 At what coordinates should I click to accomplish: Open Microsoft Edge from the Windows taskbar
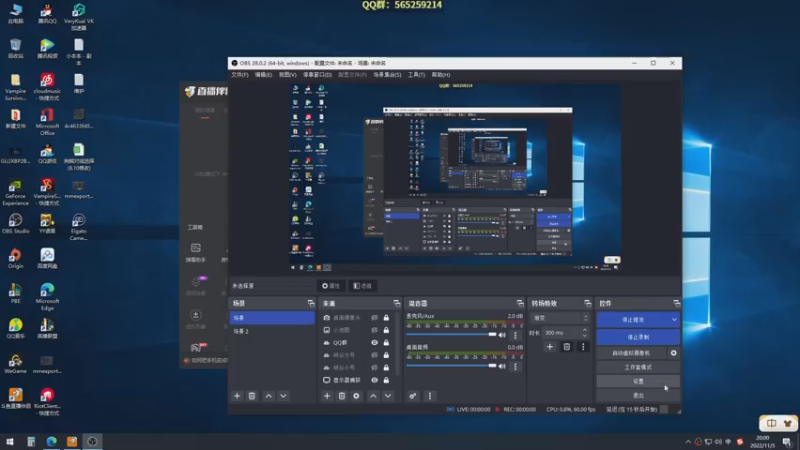coord(52,441)
